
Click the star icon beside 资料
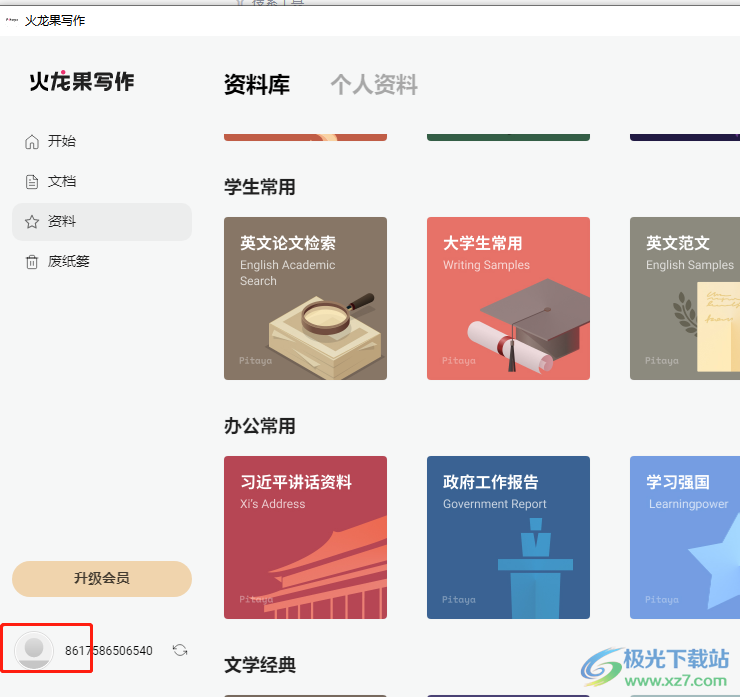(32, 222)
